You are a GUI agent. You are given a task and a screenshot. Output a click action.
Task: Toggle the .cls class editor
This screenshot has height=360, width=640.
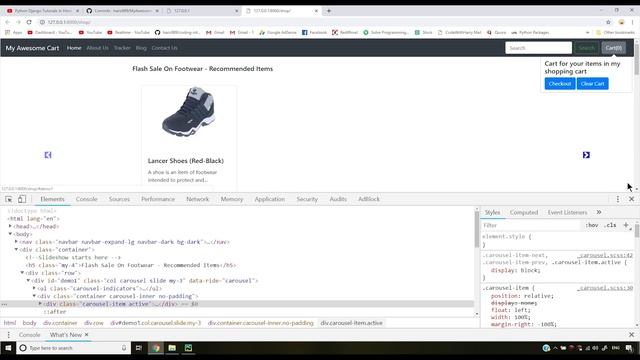click(x=610, y=225)
